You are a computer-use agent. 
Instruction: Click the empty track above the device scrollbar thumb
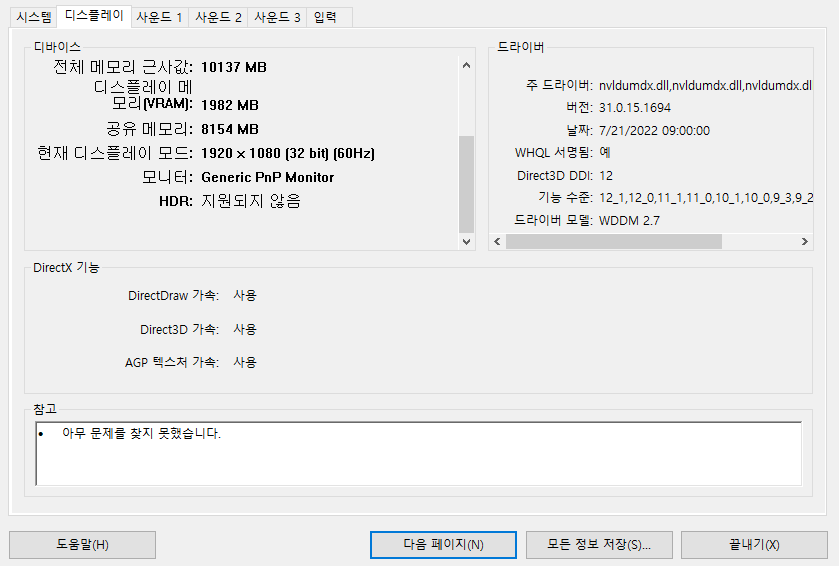pyautogui.click(x=466, y=105)
